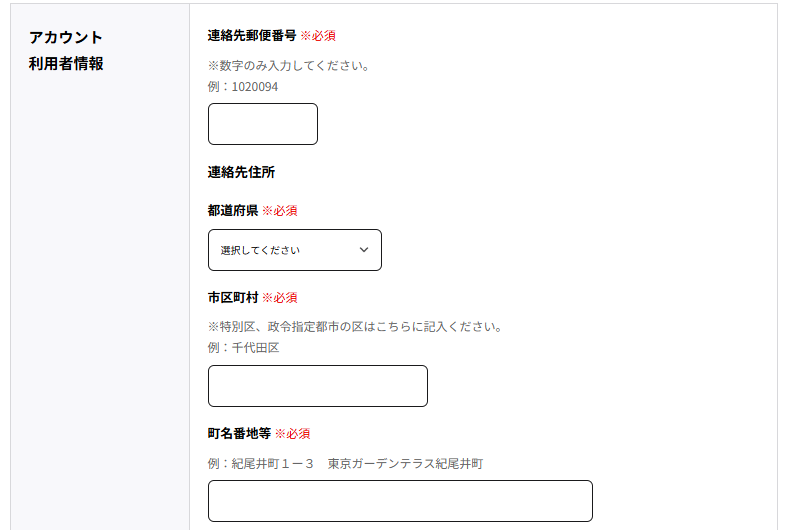
Task: Click the 連絡先郵便番号 field label
Action: pos(252,35)
